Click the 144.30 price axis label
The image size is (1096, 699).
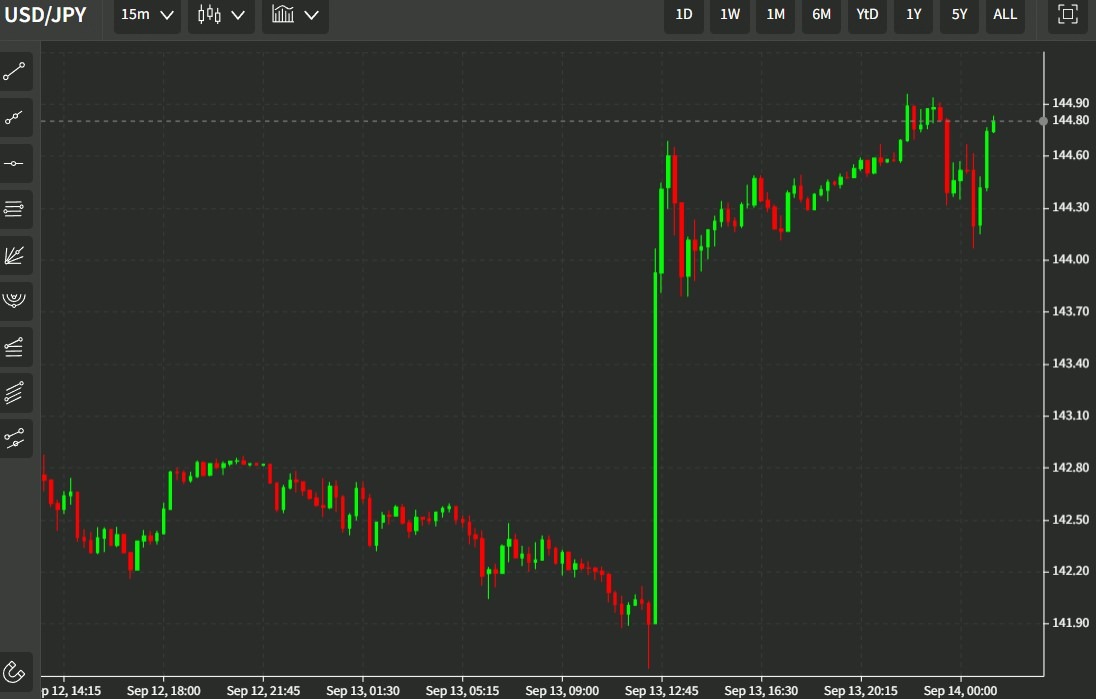(1070, 208)
